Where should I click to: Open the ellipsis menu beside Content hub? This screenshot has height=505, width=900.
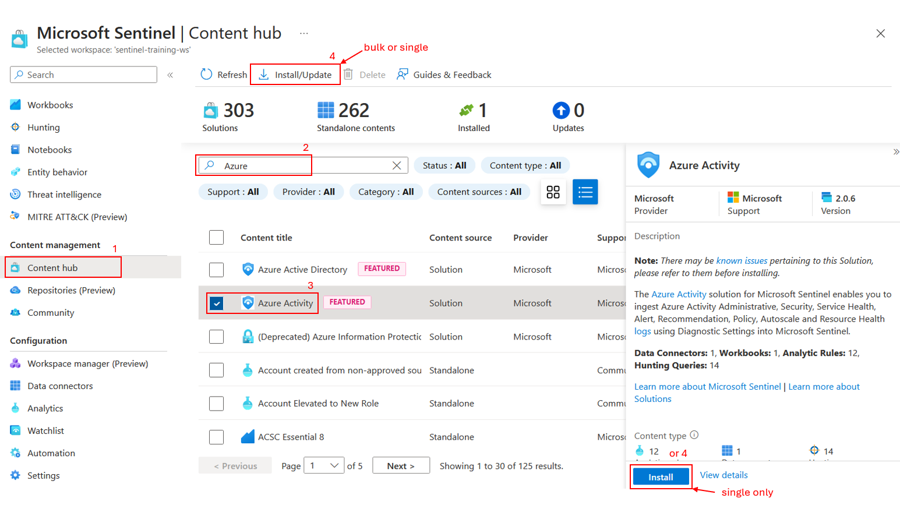click(x=304, y=33)
